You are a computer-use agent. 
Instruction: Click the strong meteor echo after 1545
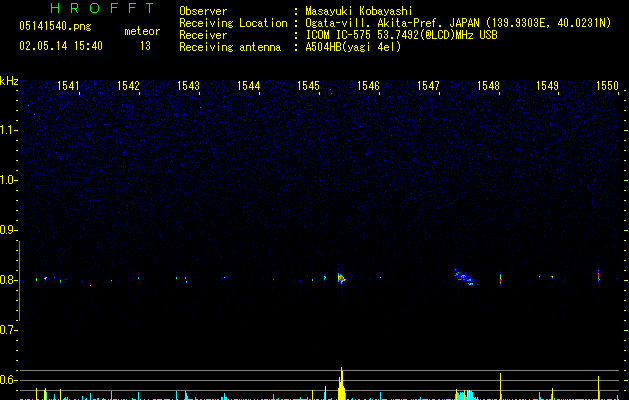click(341, 278)
